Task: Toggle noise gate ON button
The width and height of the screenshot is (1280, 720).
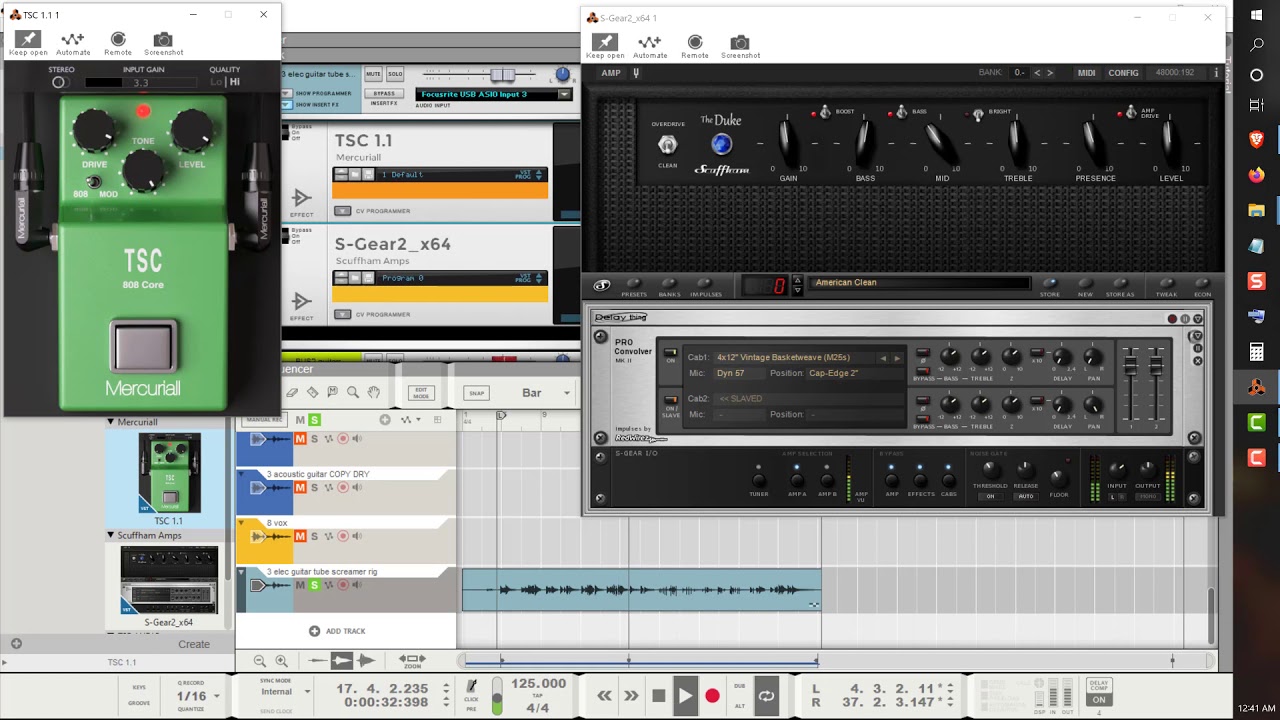Action: 990,496
